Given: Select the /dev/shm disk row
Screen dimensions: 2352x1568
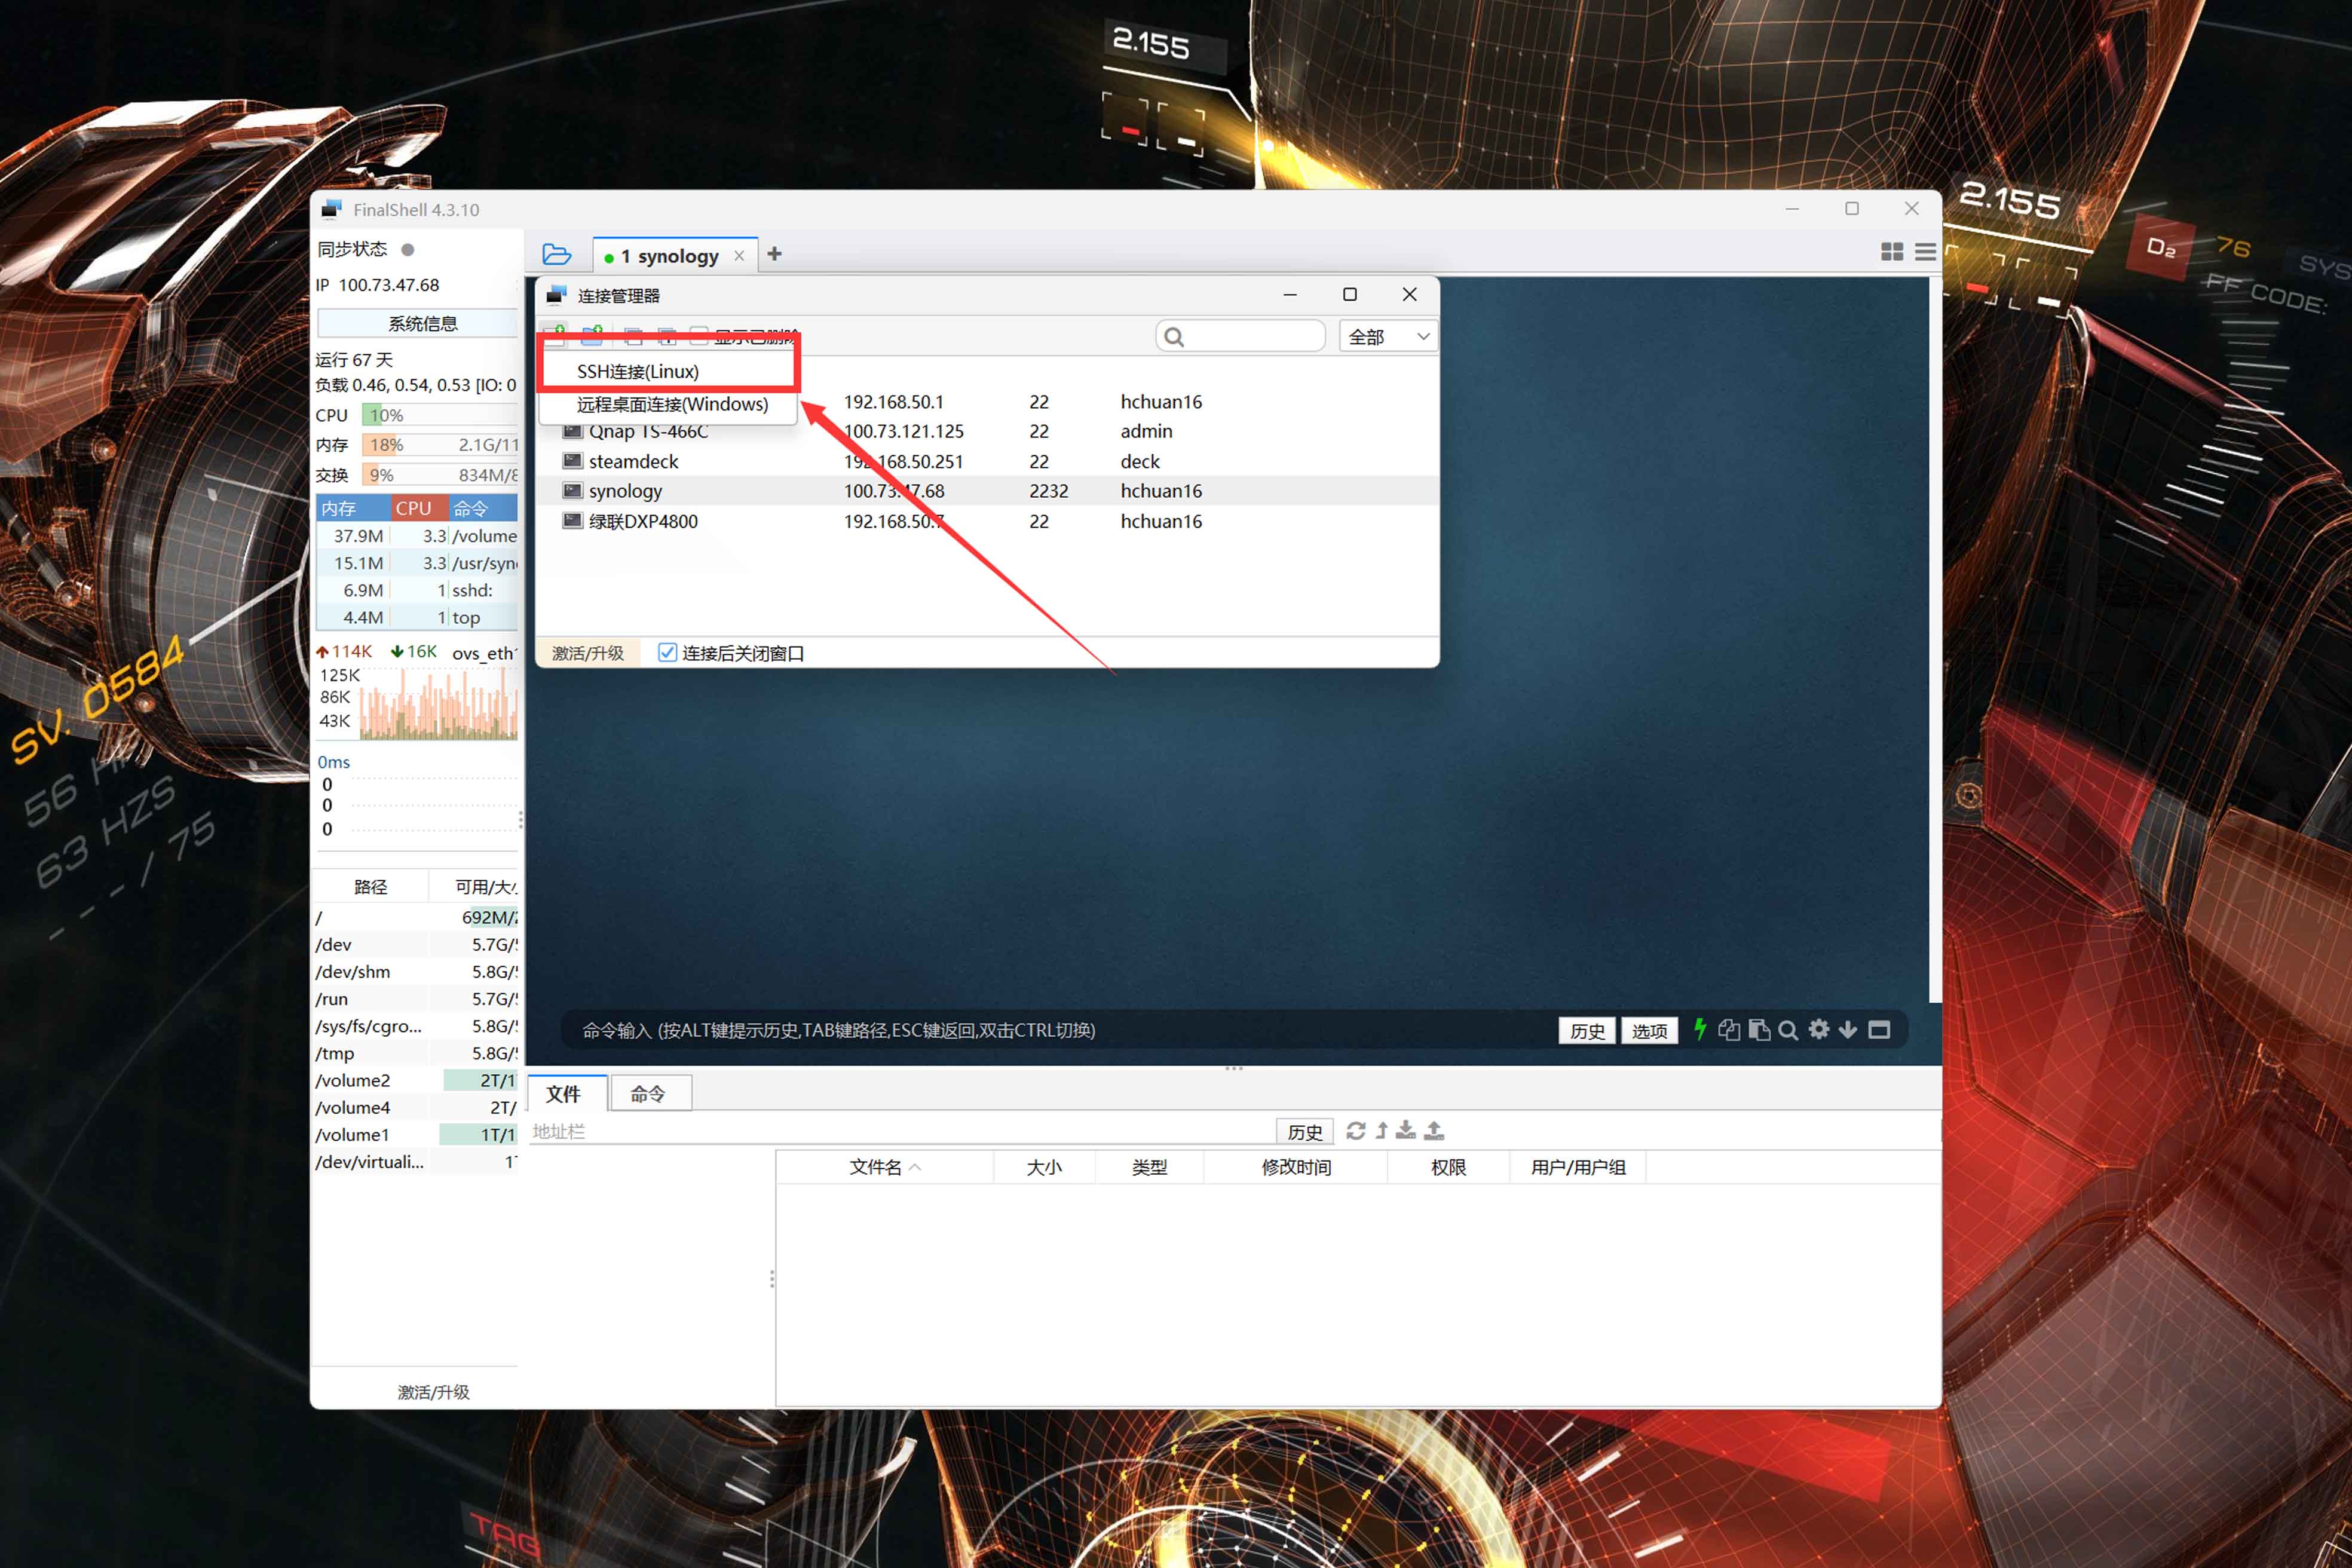Looking at the screenshot, I should pos(416,971).
